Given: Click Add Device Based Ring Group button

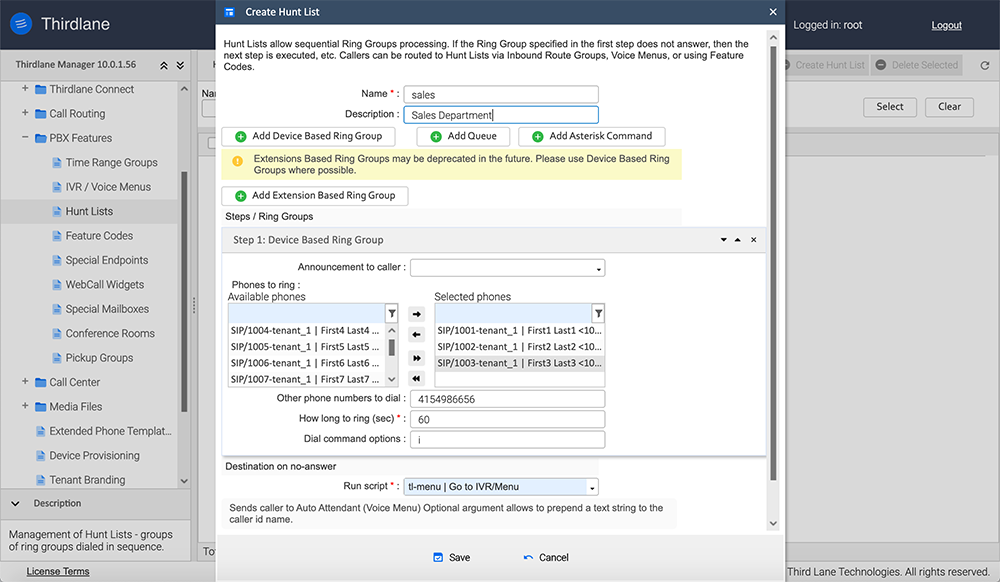Looking at the screenshot, I should click(308, 136).
